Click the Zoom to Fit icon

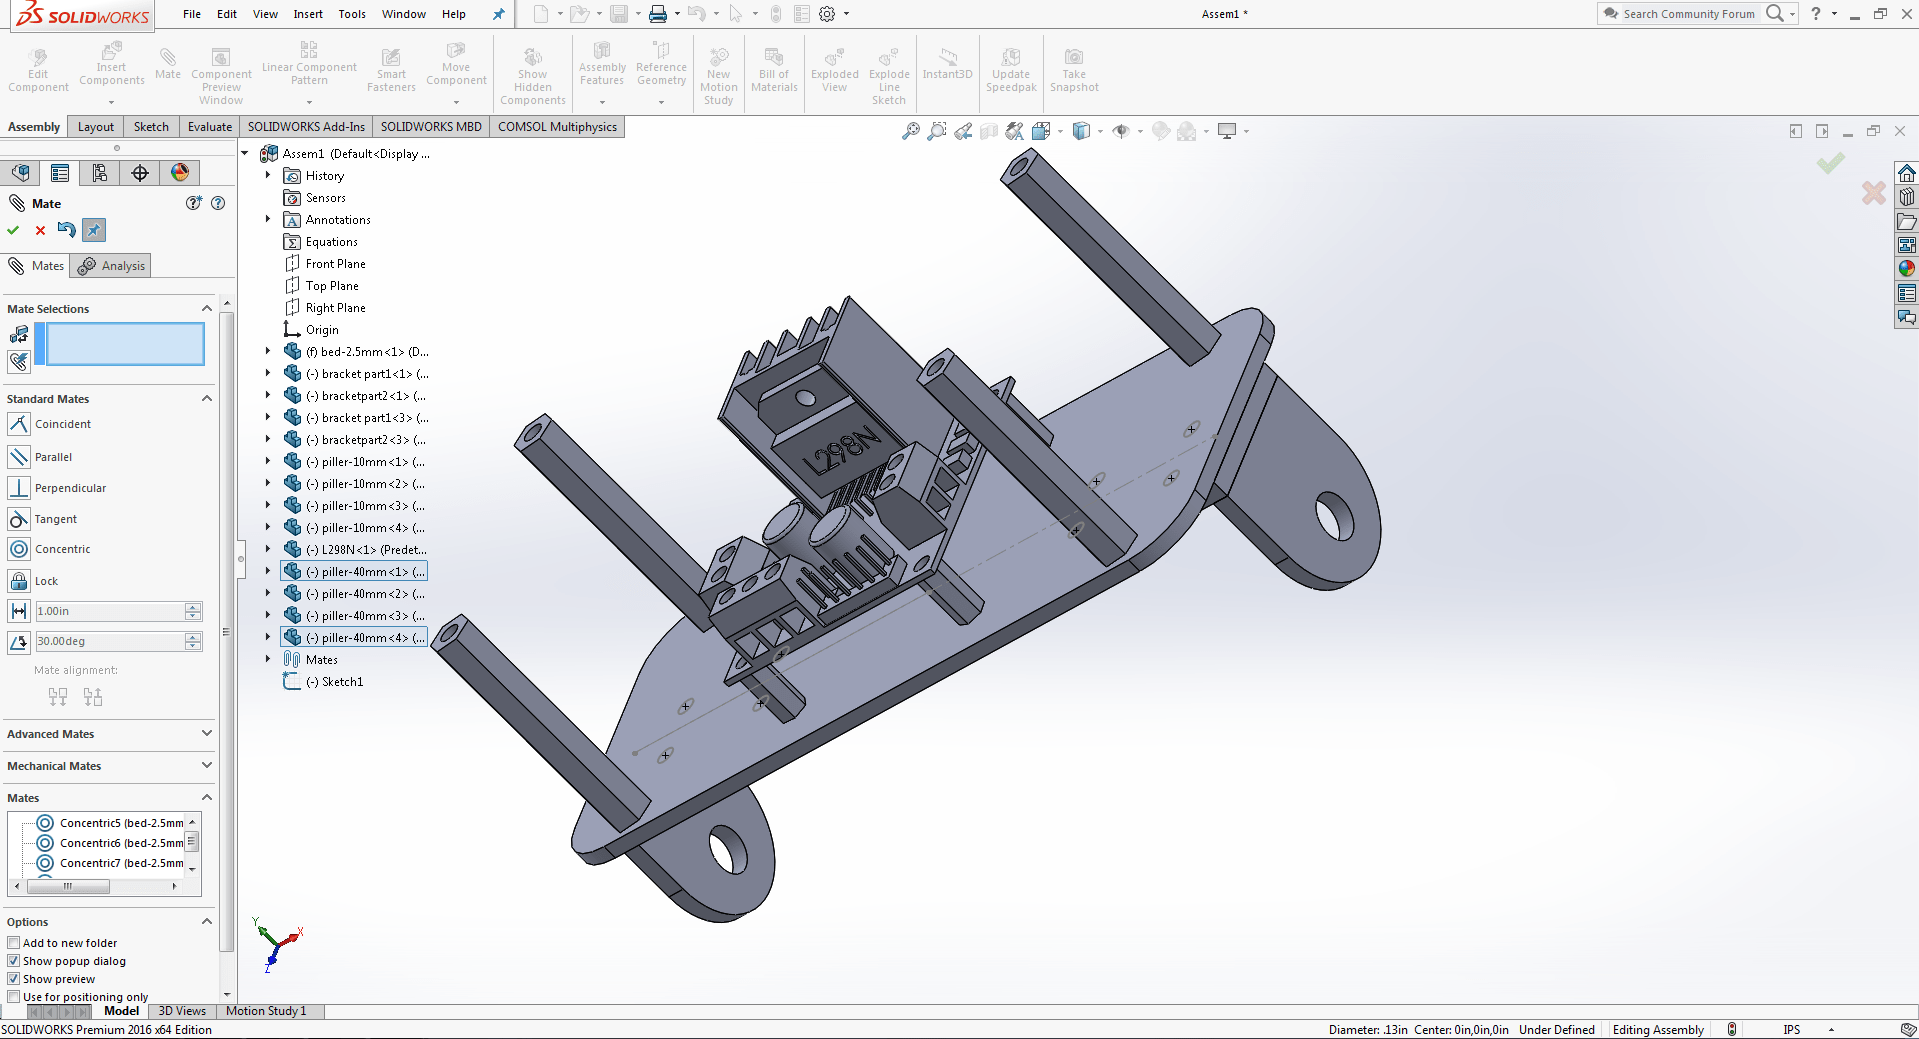pos(910,131)
